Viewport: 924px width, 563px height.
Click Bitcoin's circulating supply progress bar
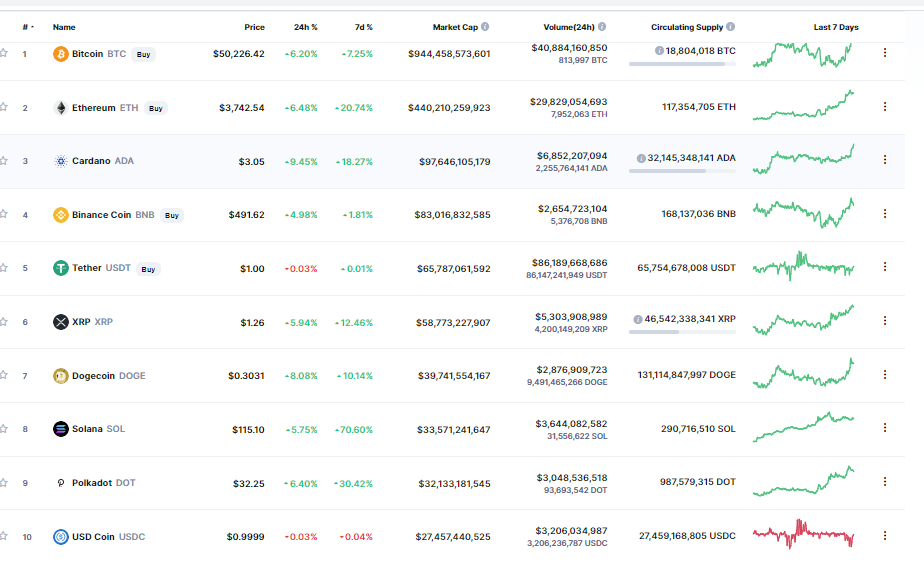682,64
